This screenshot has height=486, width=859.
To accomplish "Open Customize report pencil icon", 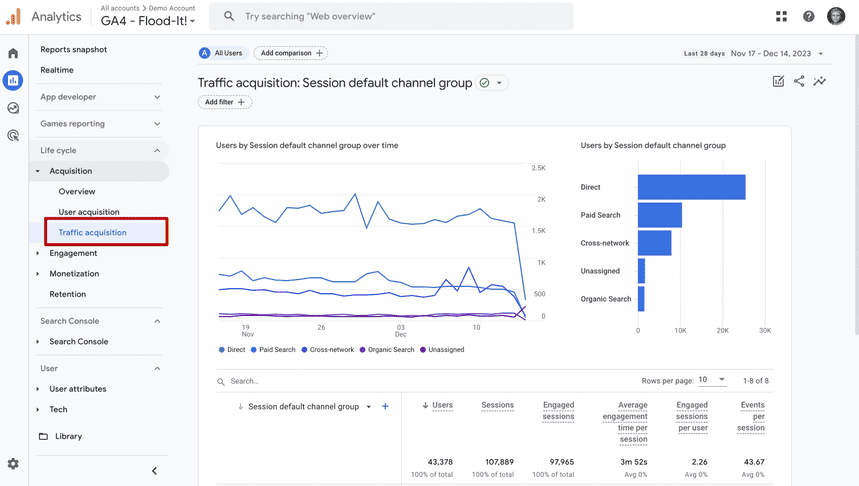I will click(x=778, y=82).
